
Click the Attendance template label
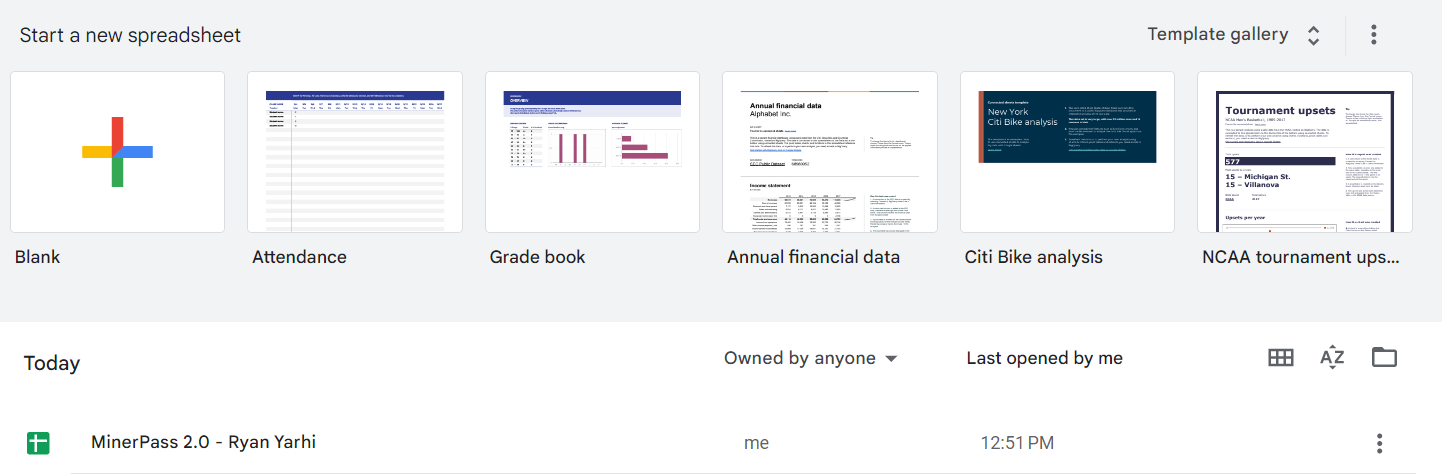click(299, 257)
